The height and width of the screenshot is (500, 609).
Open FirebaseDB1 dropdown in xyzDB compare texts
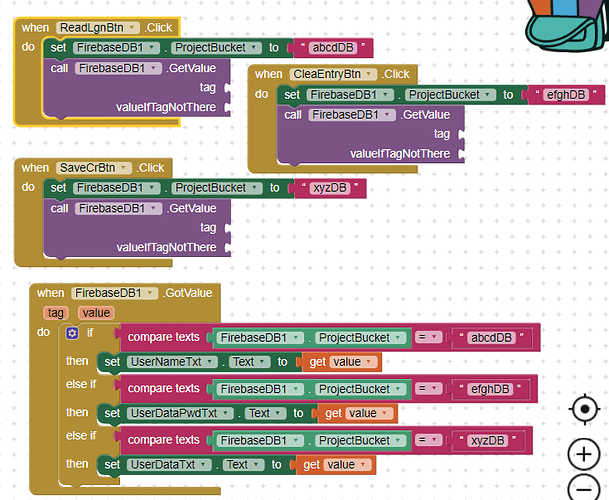[x=260, y=441]
